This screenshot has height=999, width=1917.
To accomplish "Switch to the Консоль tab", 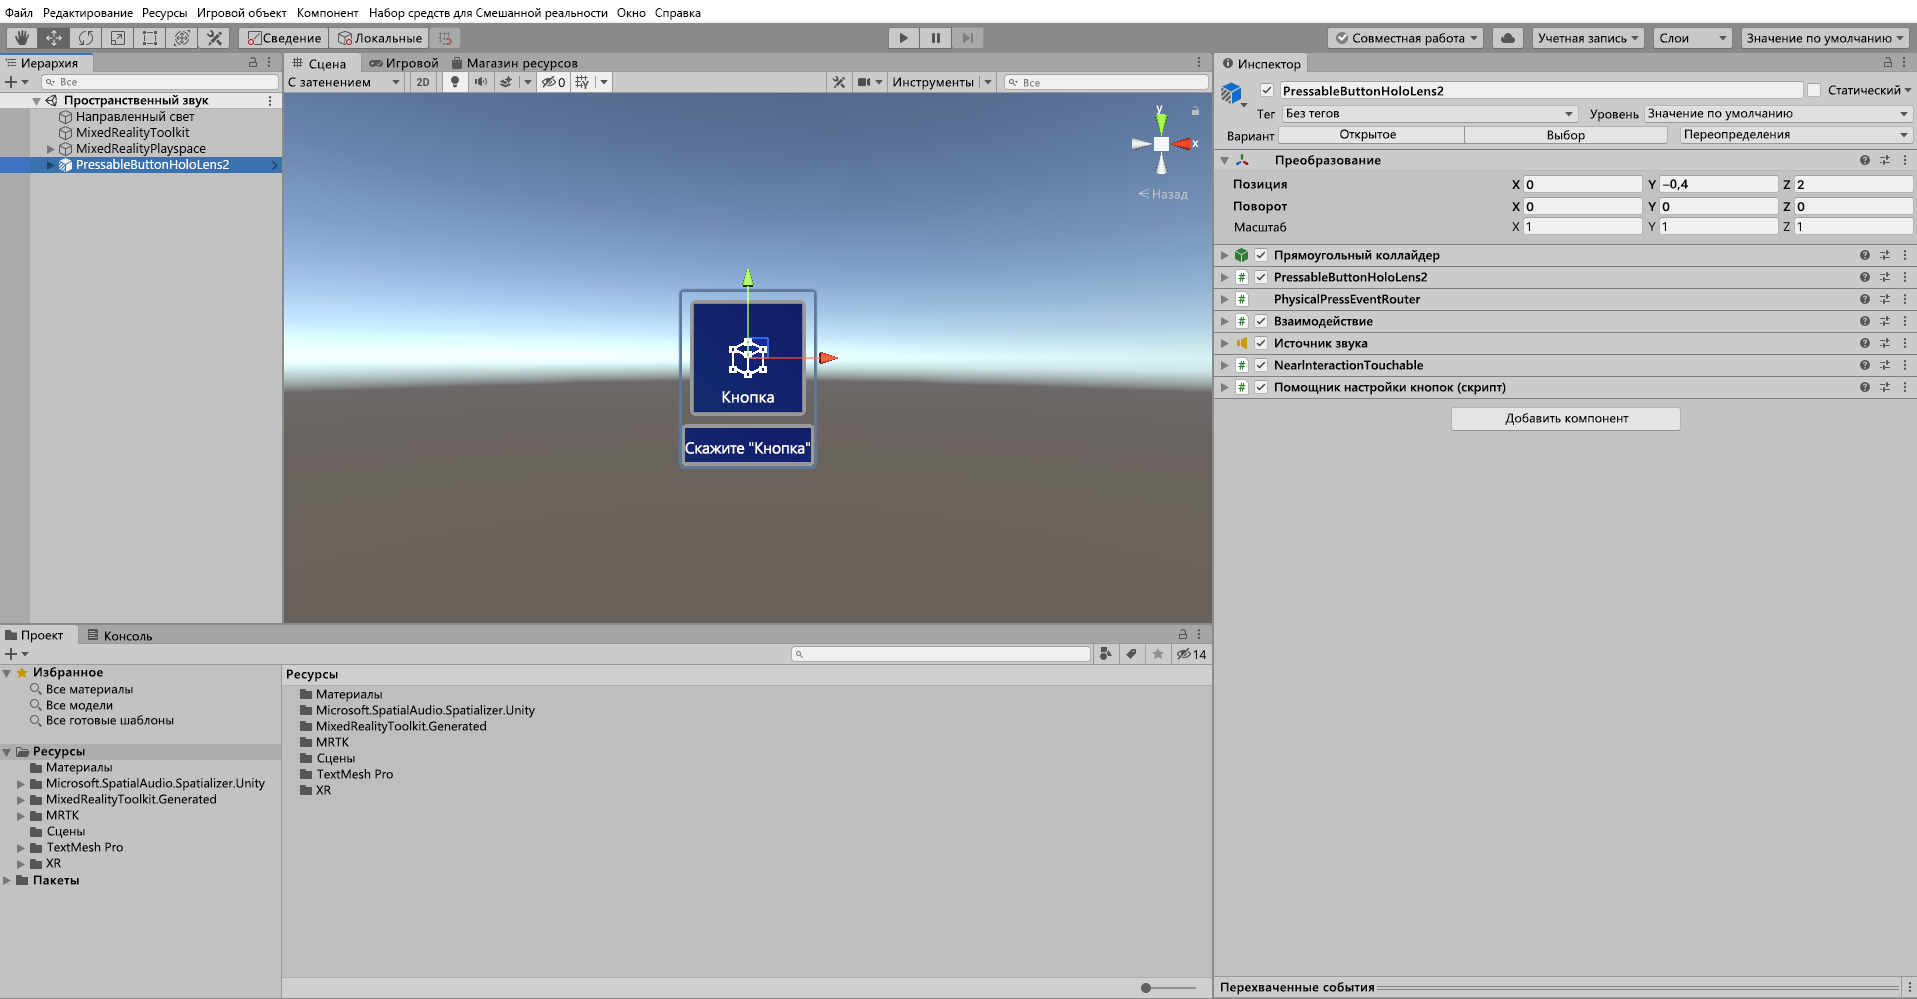I will coord(119,635).
